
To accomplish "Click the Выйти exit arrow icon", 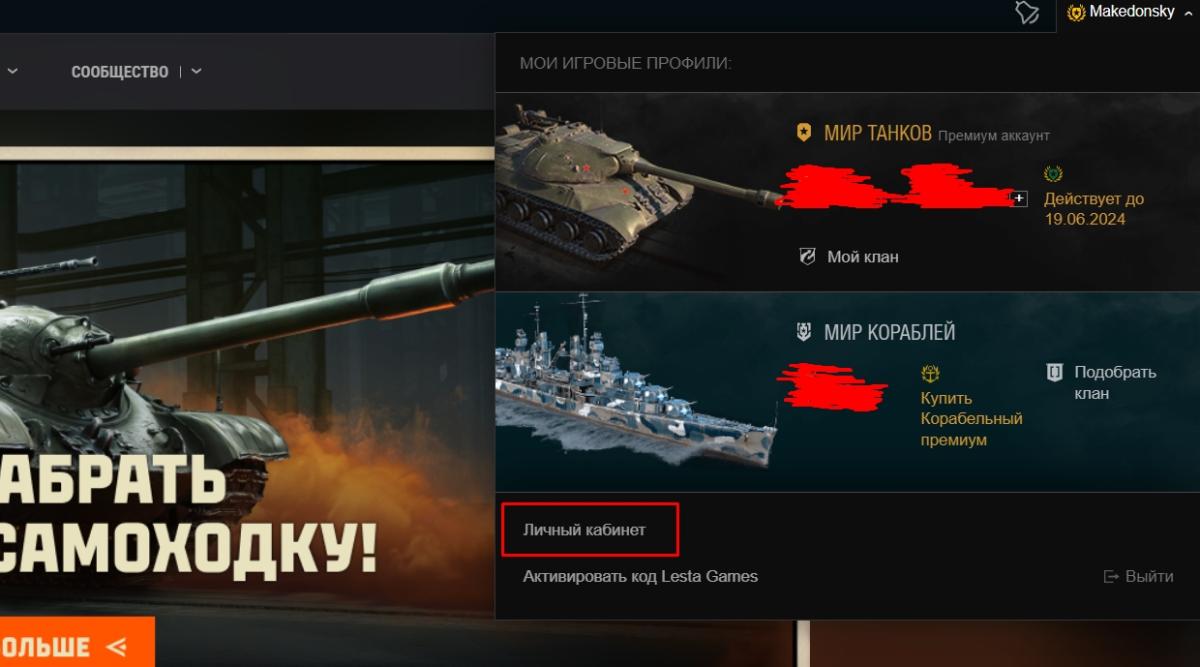I will [1110, 577].
